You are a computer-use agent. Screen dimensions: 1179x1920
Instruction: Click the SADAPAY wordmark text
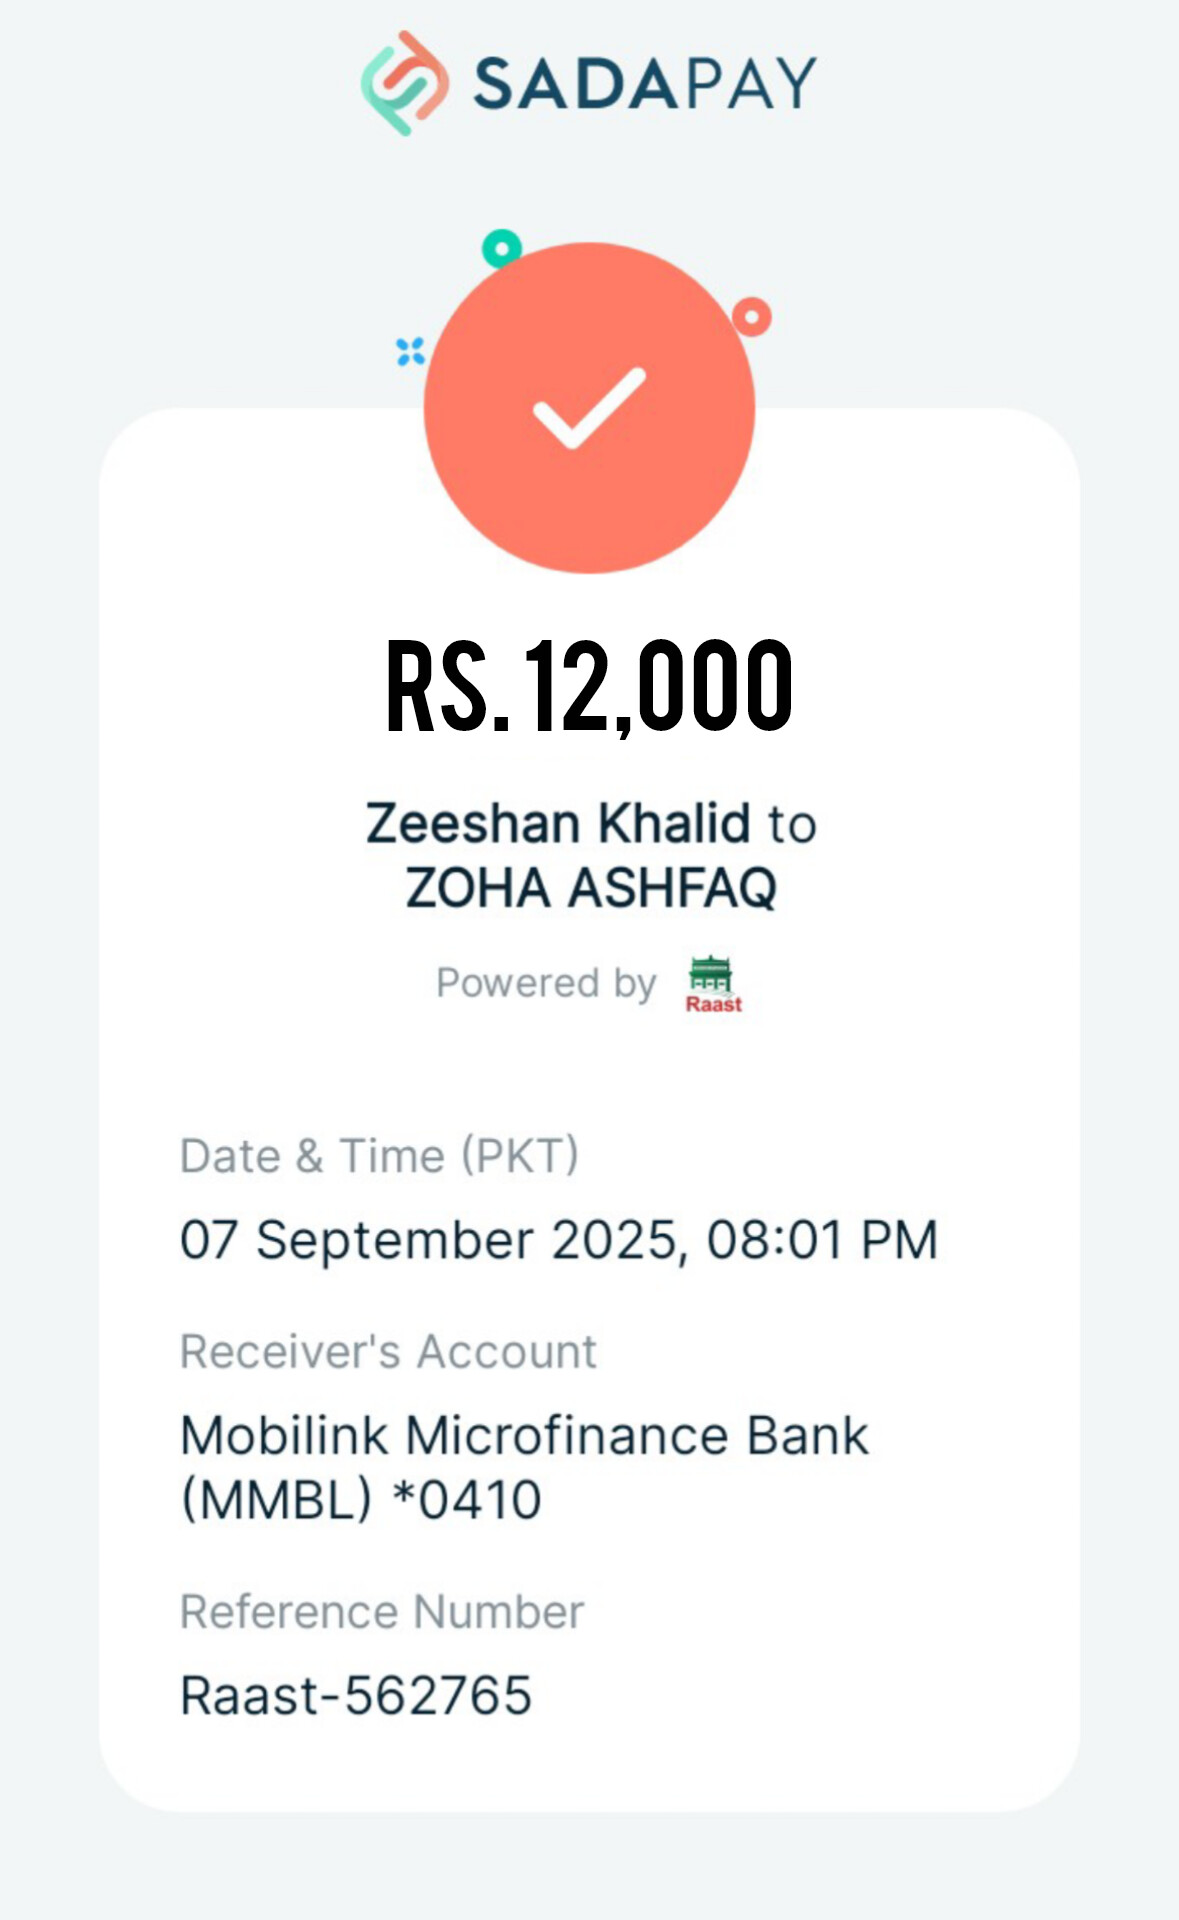tap(645, 83)
